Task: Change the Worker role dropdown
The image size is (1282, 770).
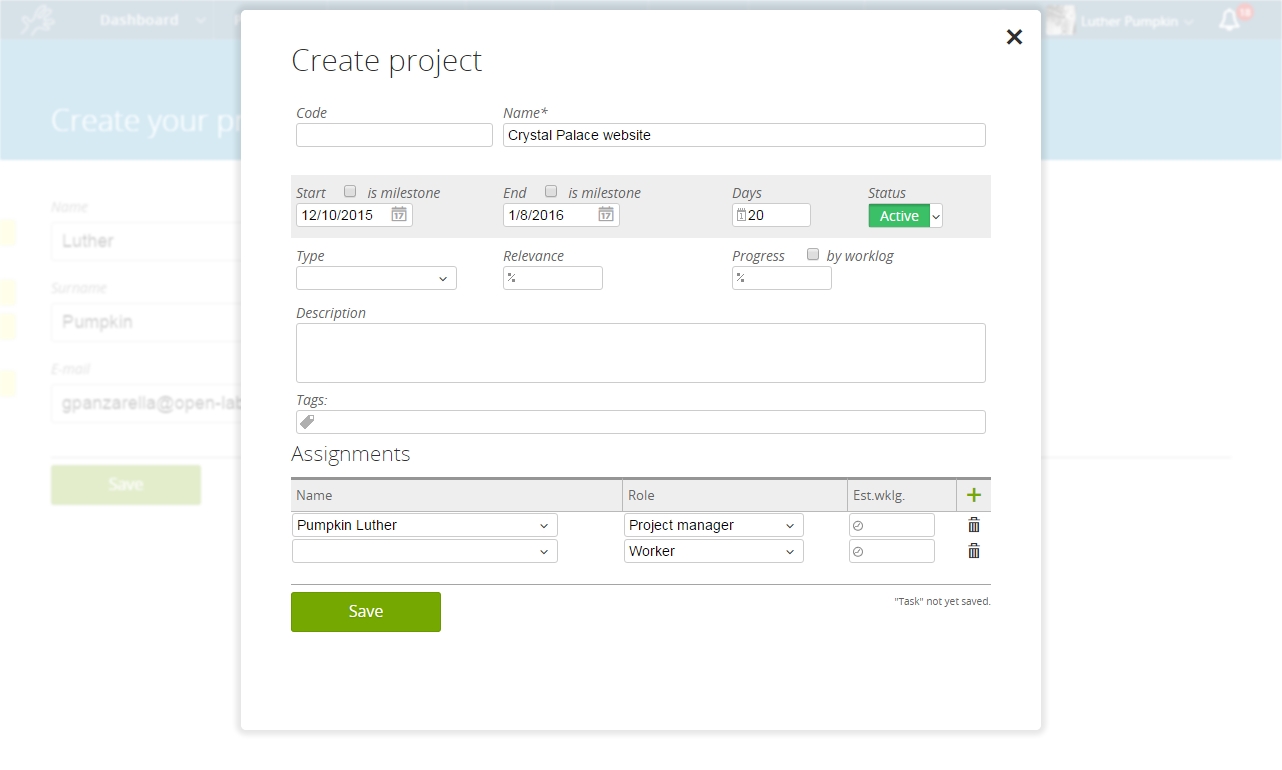Action: point(714,551)
